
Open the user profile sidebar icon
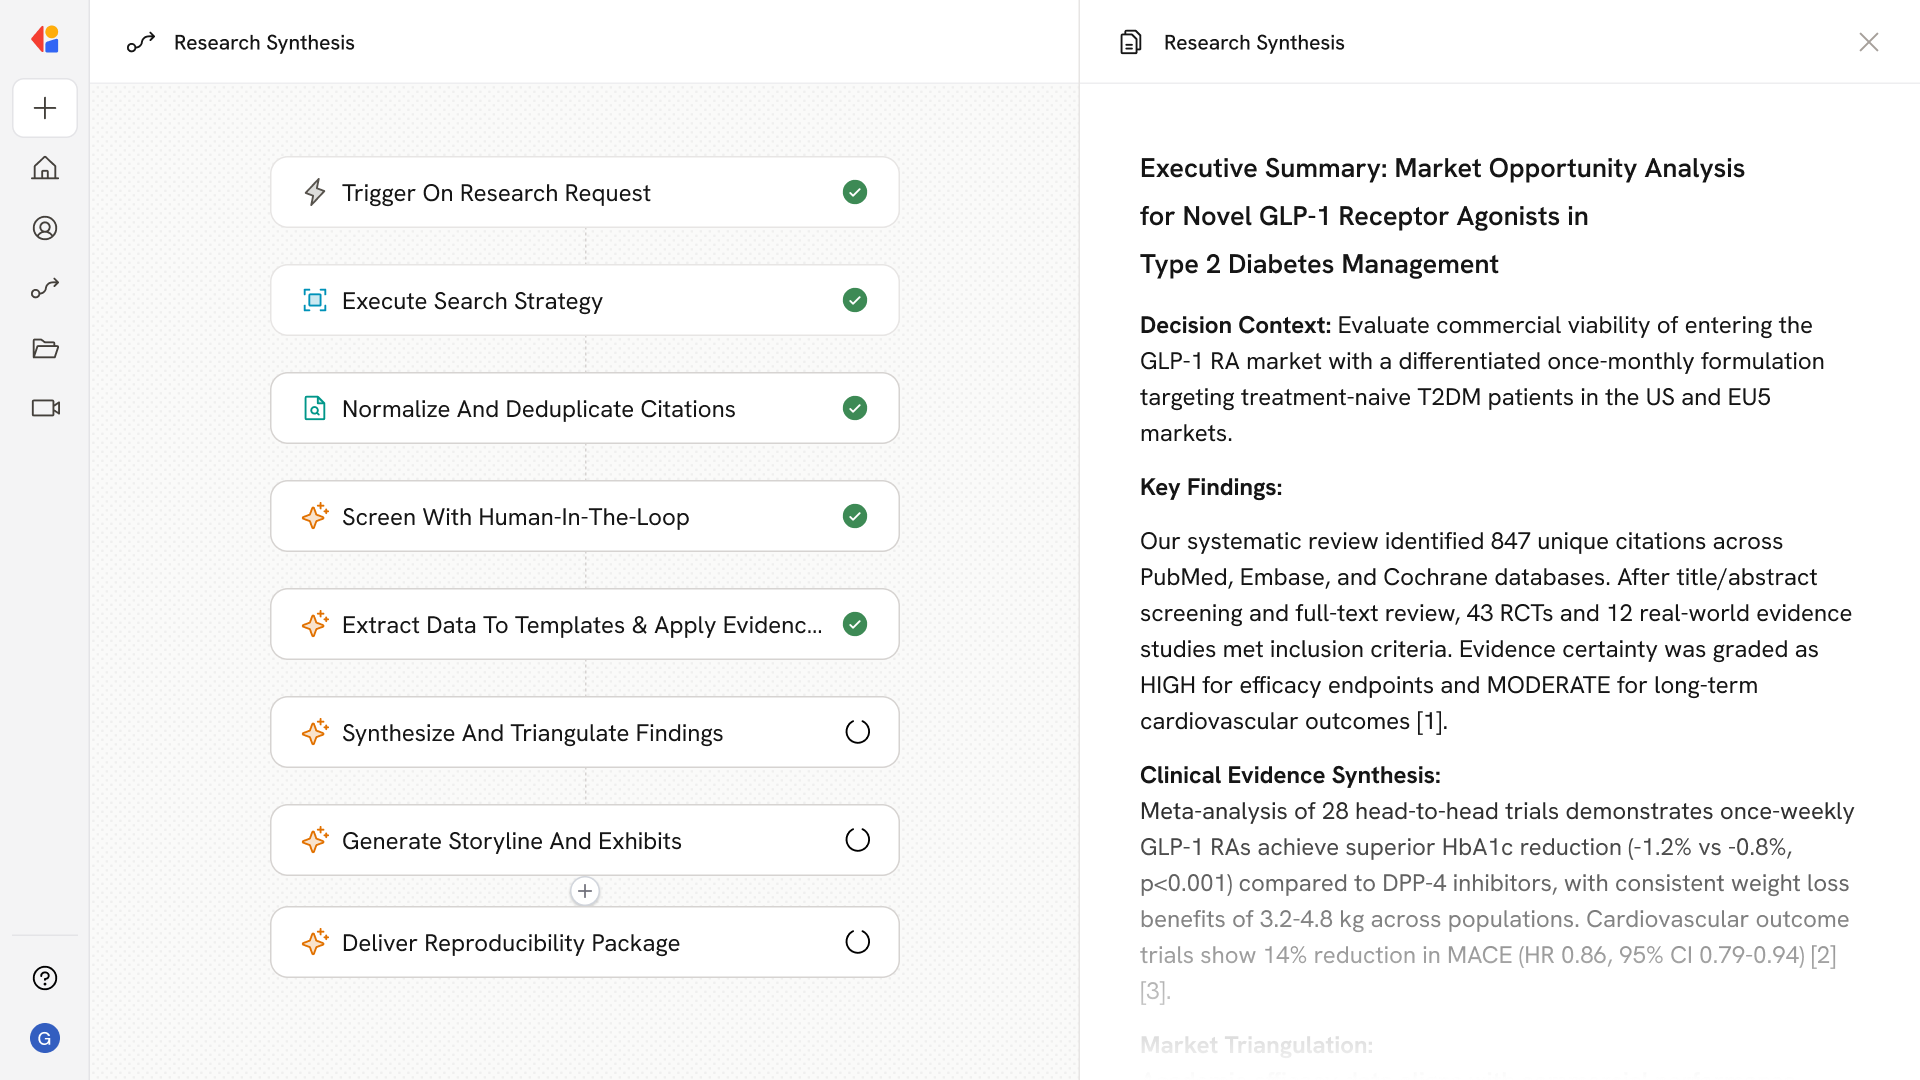point(45,228)
